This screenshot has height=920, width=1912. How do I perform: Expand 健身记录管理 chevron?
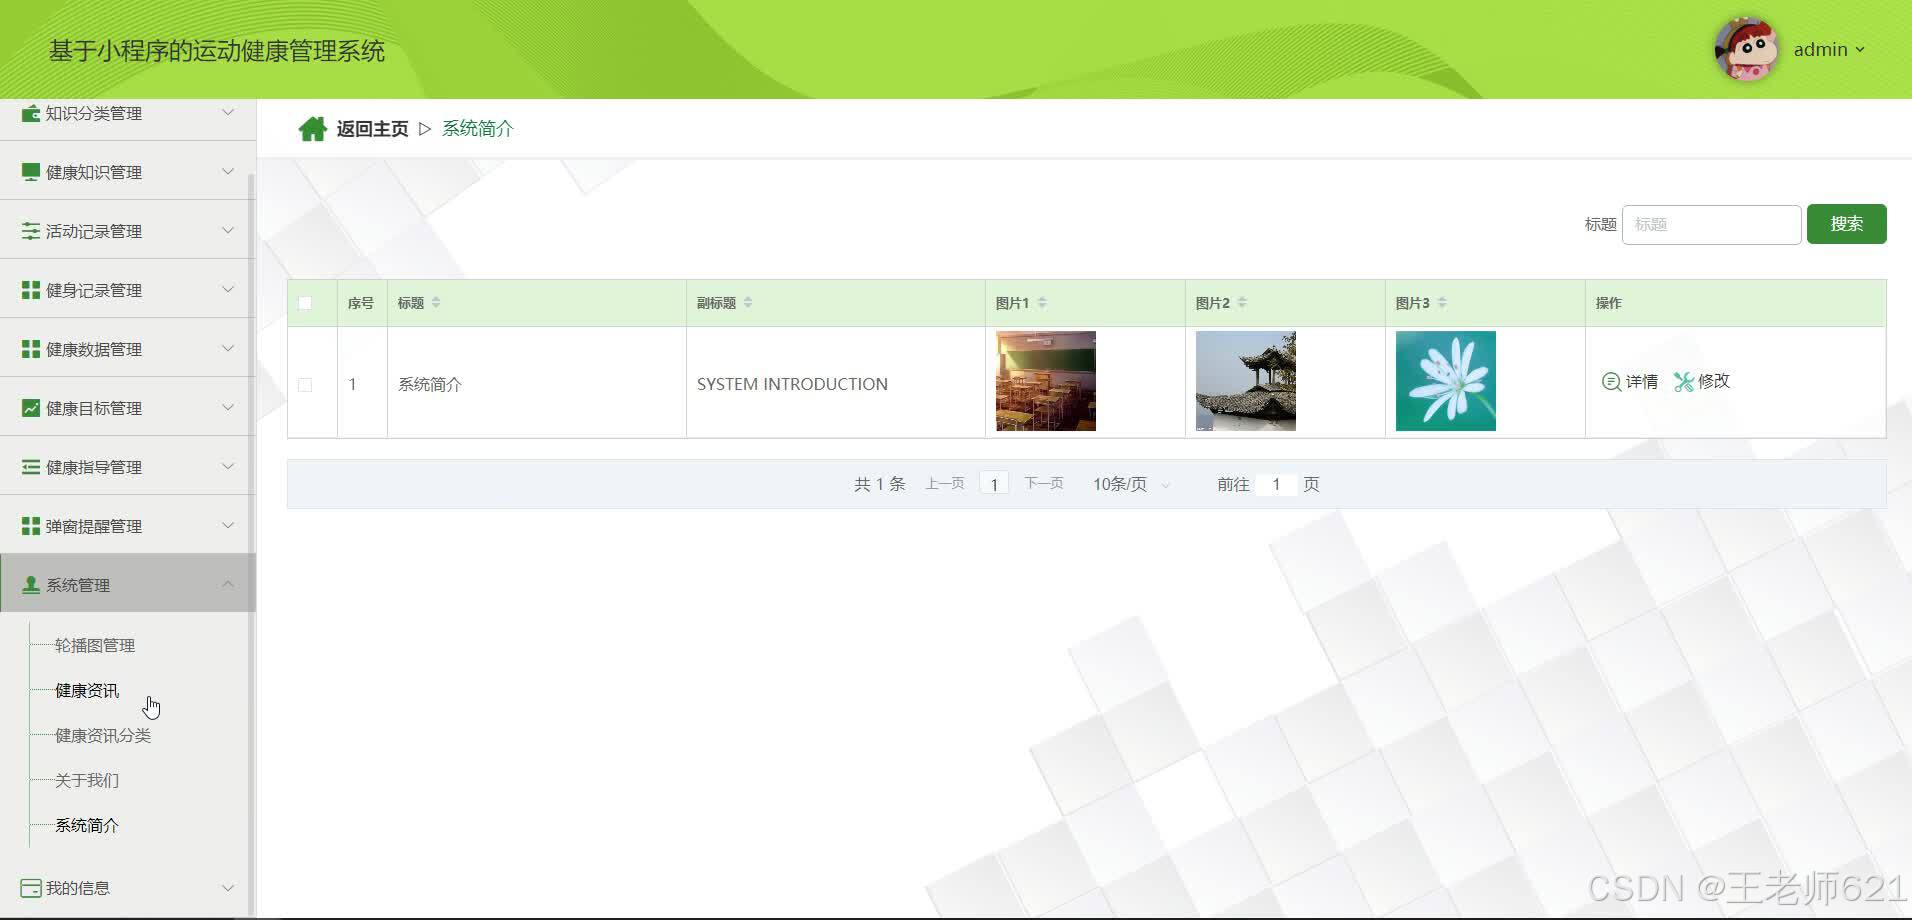click(228, 289)
